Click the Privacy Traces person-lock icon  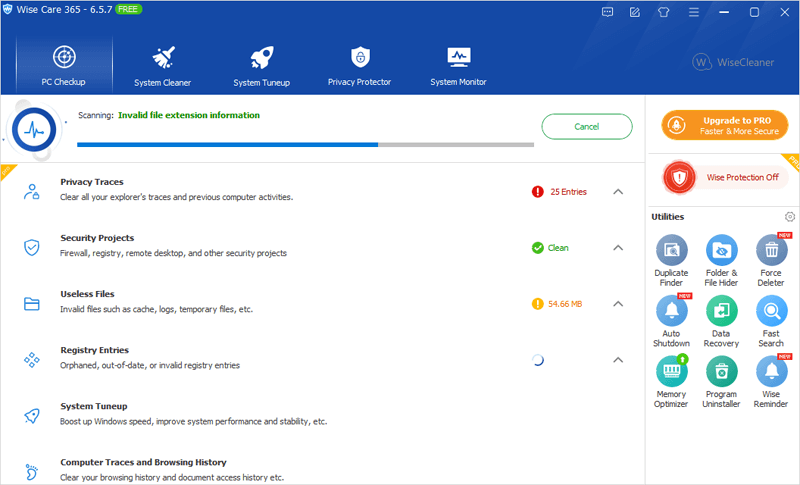coord(32,192)
